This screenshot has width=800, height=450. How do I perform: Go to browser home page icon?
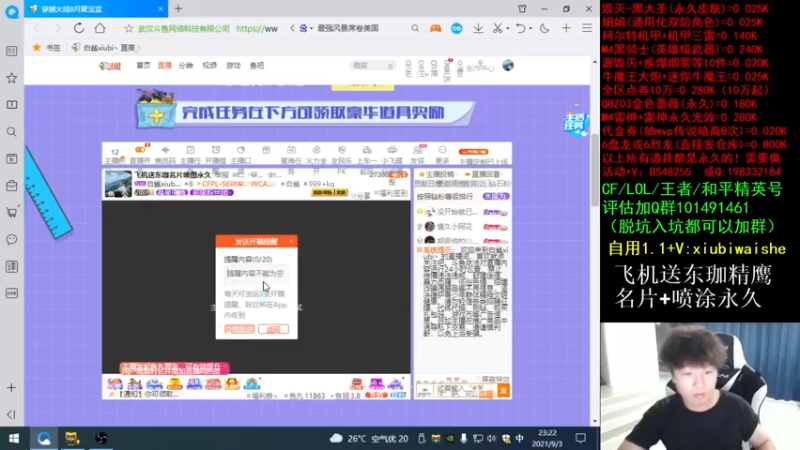pos(100,28)
